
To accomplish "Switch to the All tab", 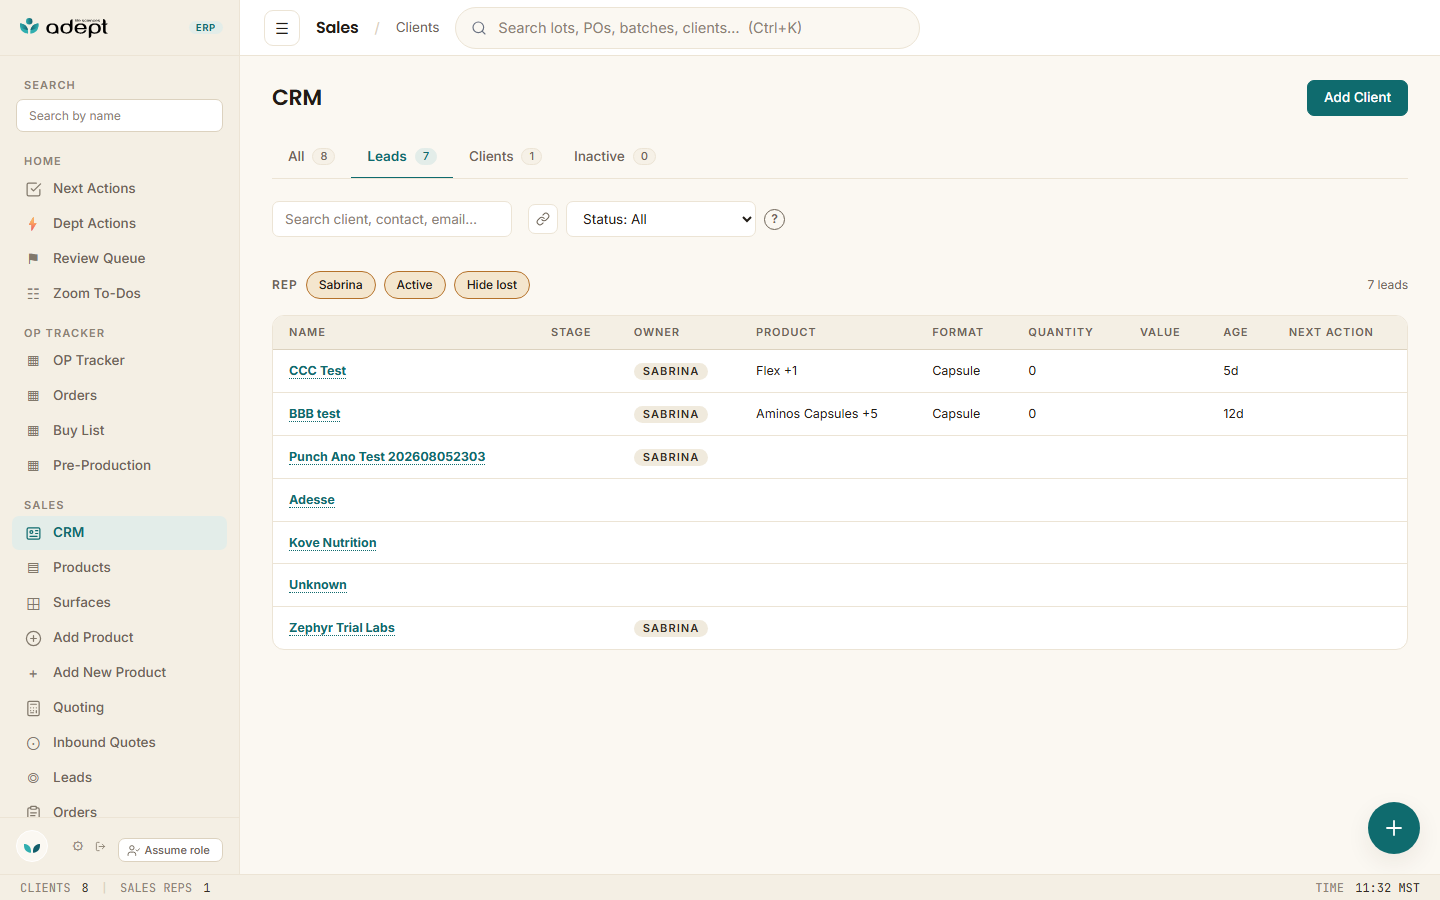I will tap(311, 156).
